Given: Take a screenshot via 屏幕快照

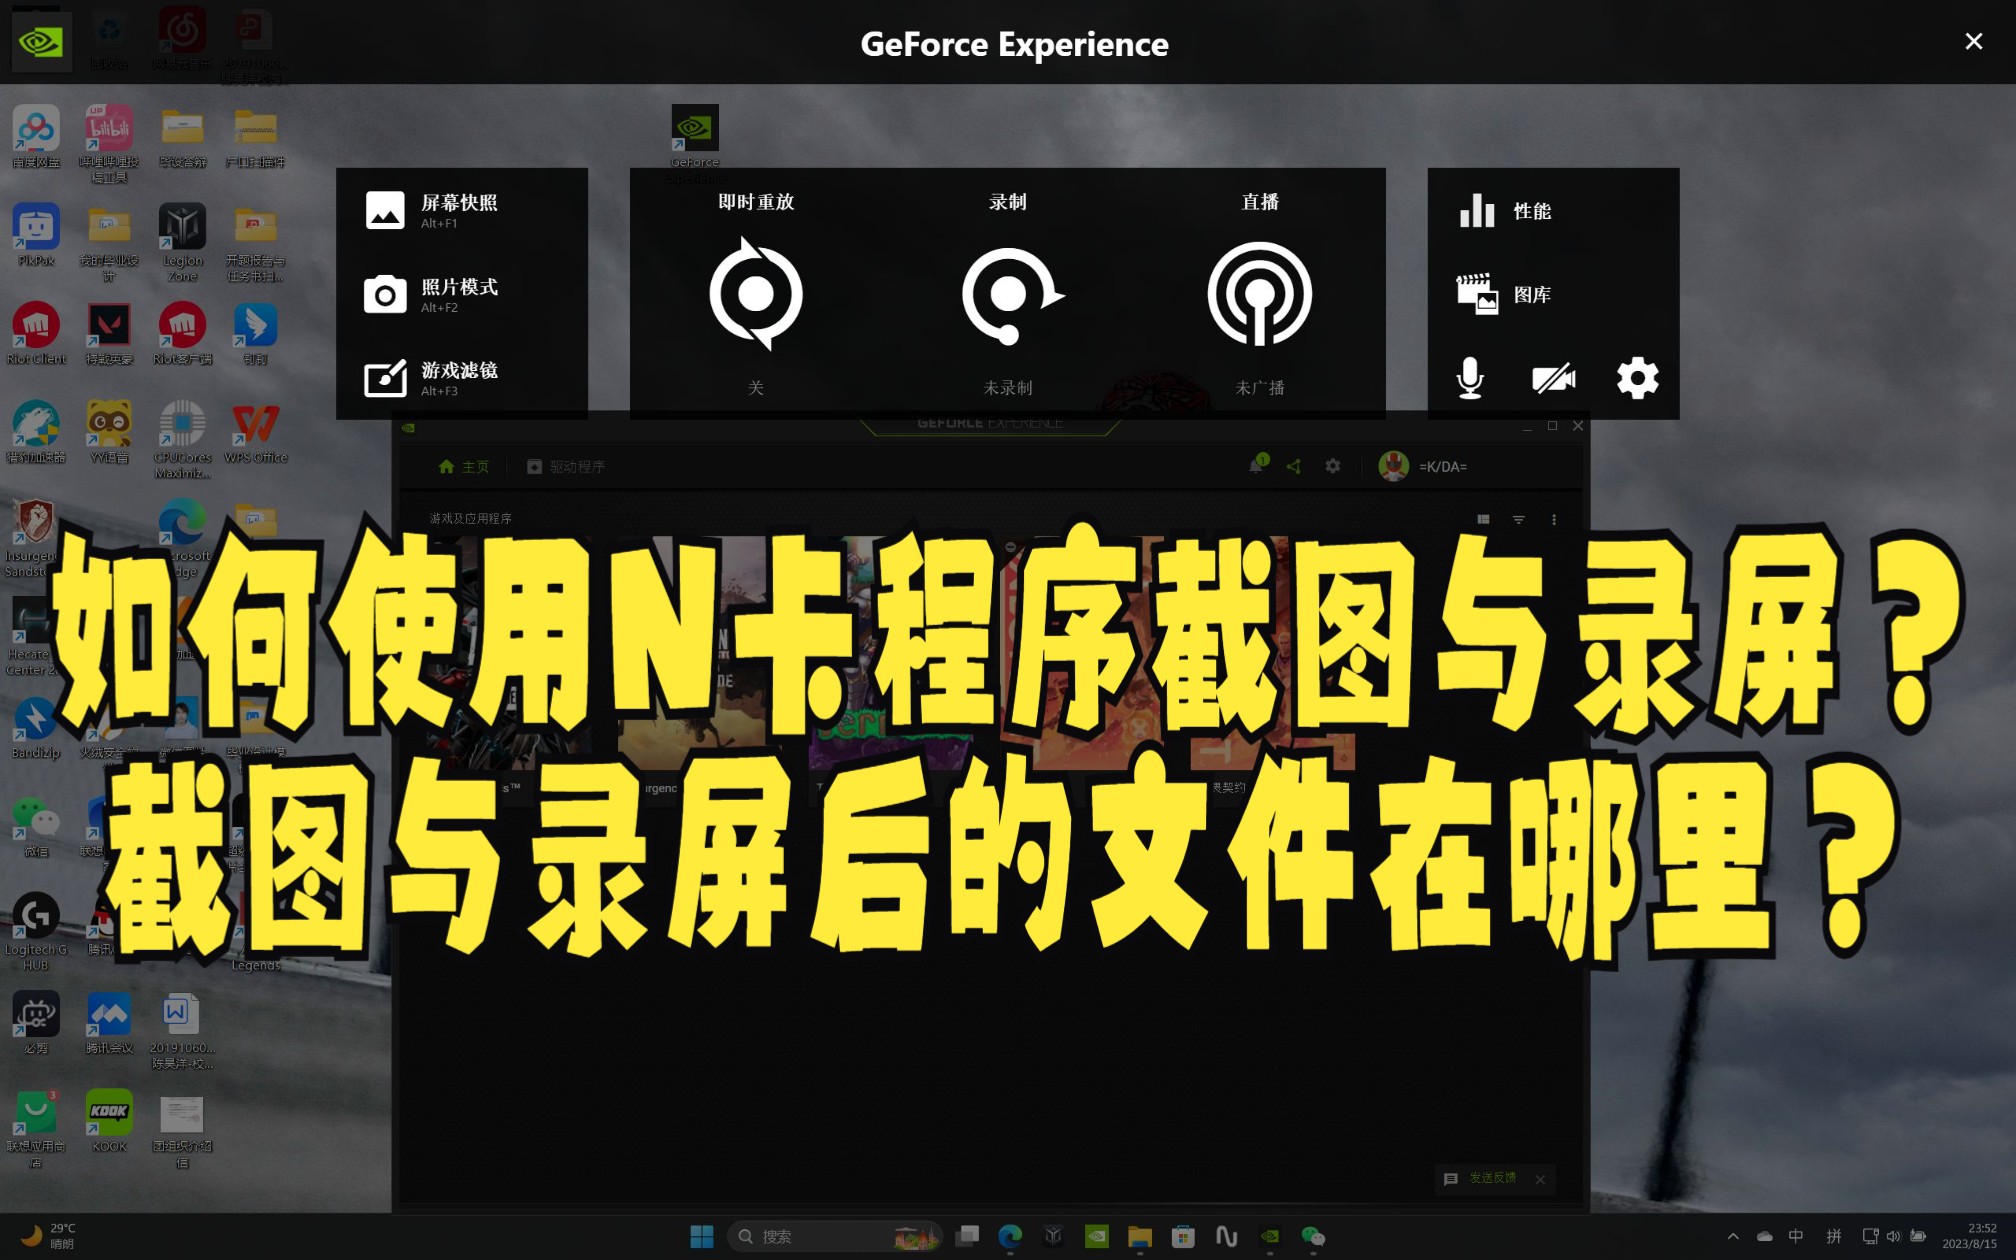Looking at the screenshot, I should pos(432,210).
